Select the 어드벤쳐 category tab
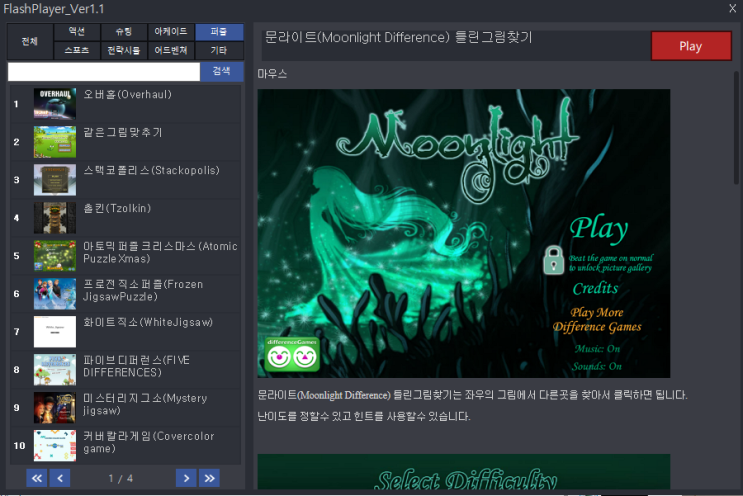 point(171,50)
